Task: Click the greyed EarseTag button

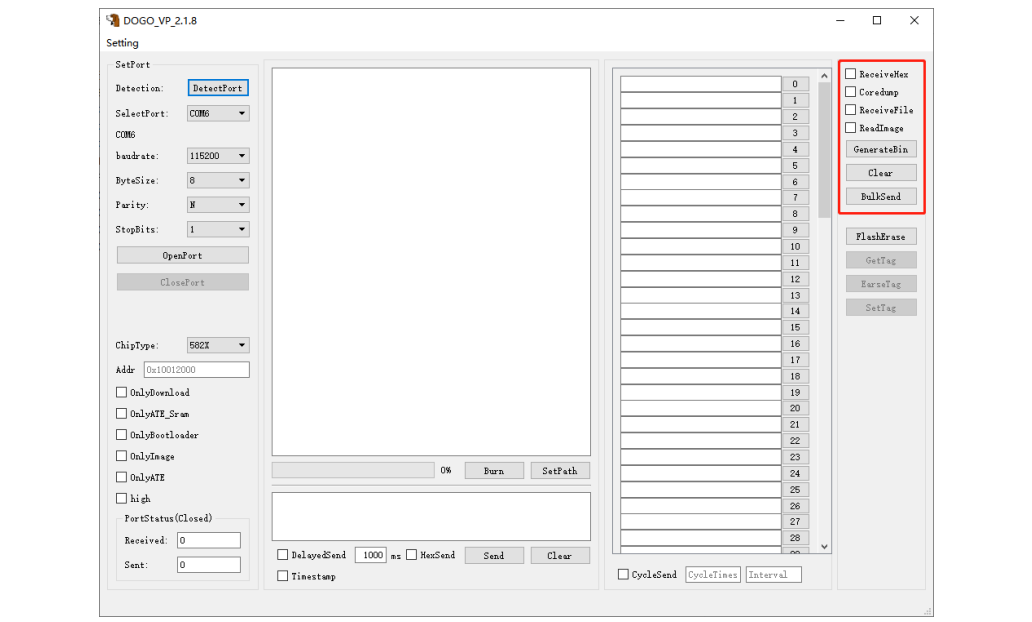Action: [881, 284]
